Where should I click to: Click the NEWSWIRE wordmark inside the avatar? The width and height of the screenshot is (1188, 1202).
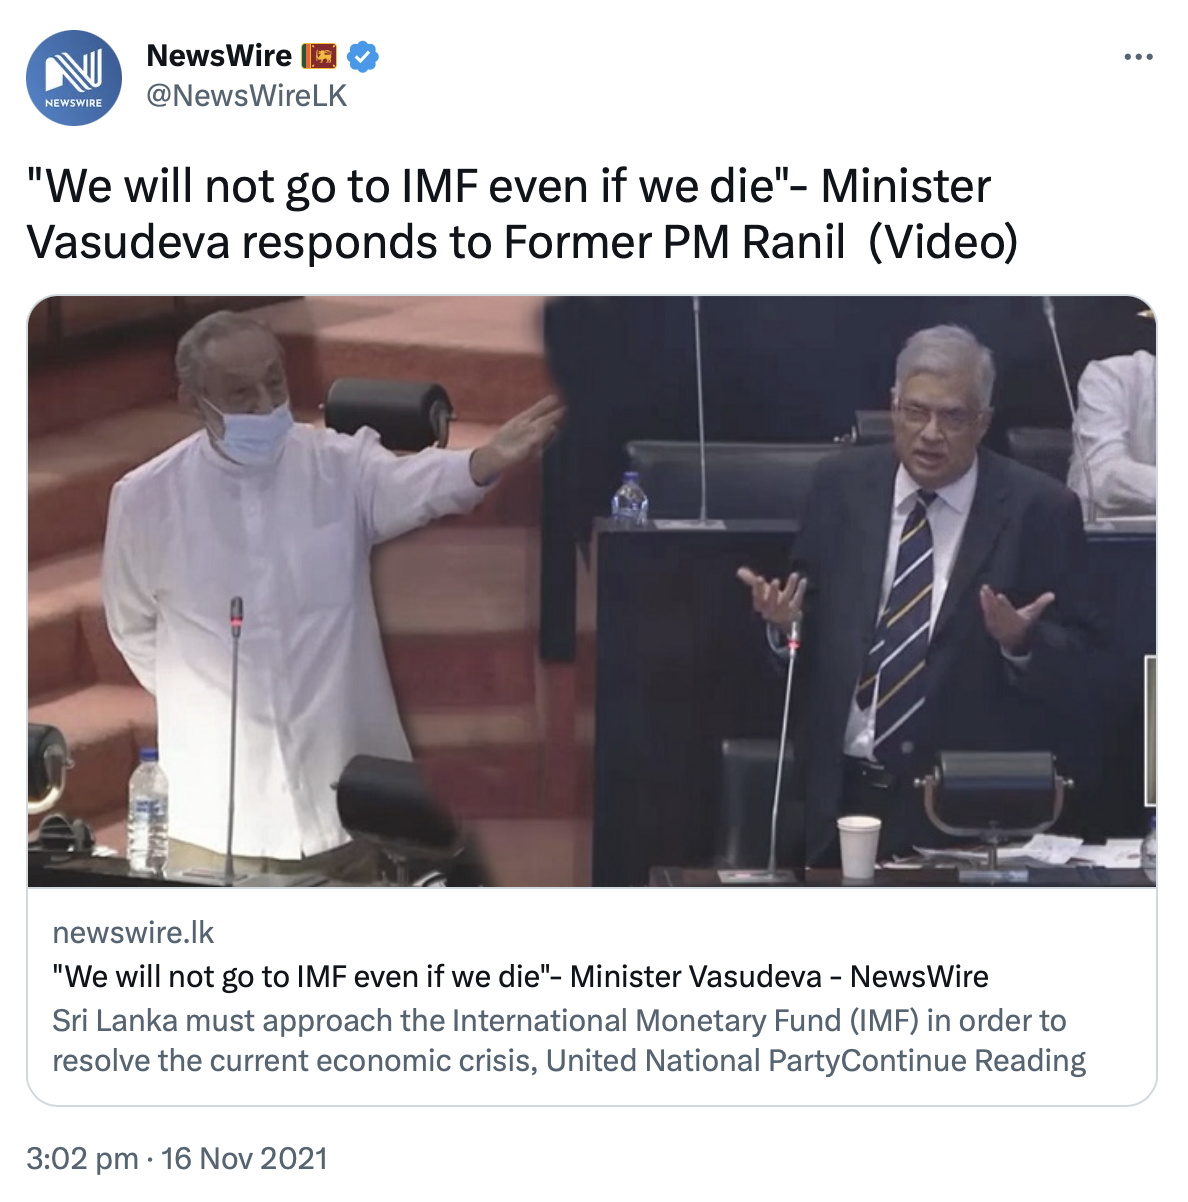73,103
